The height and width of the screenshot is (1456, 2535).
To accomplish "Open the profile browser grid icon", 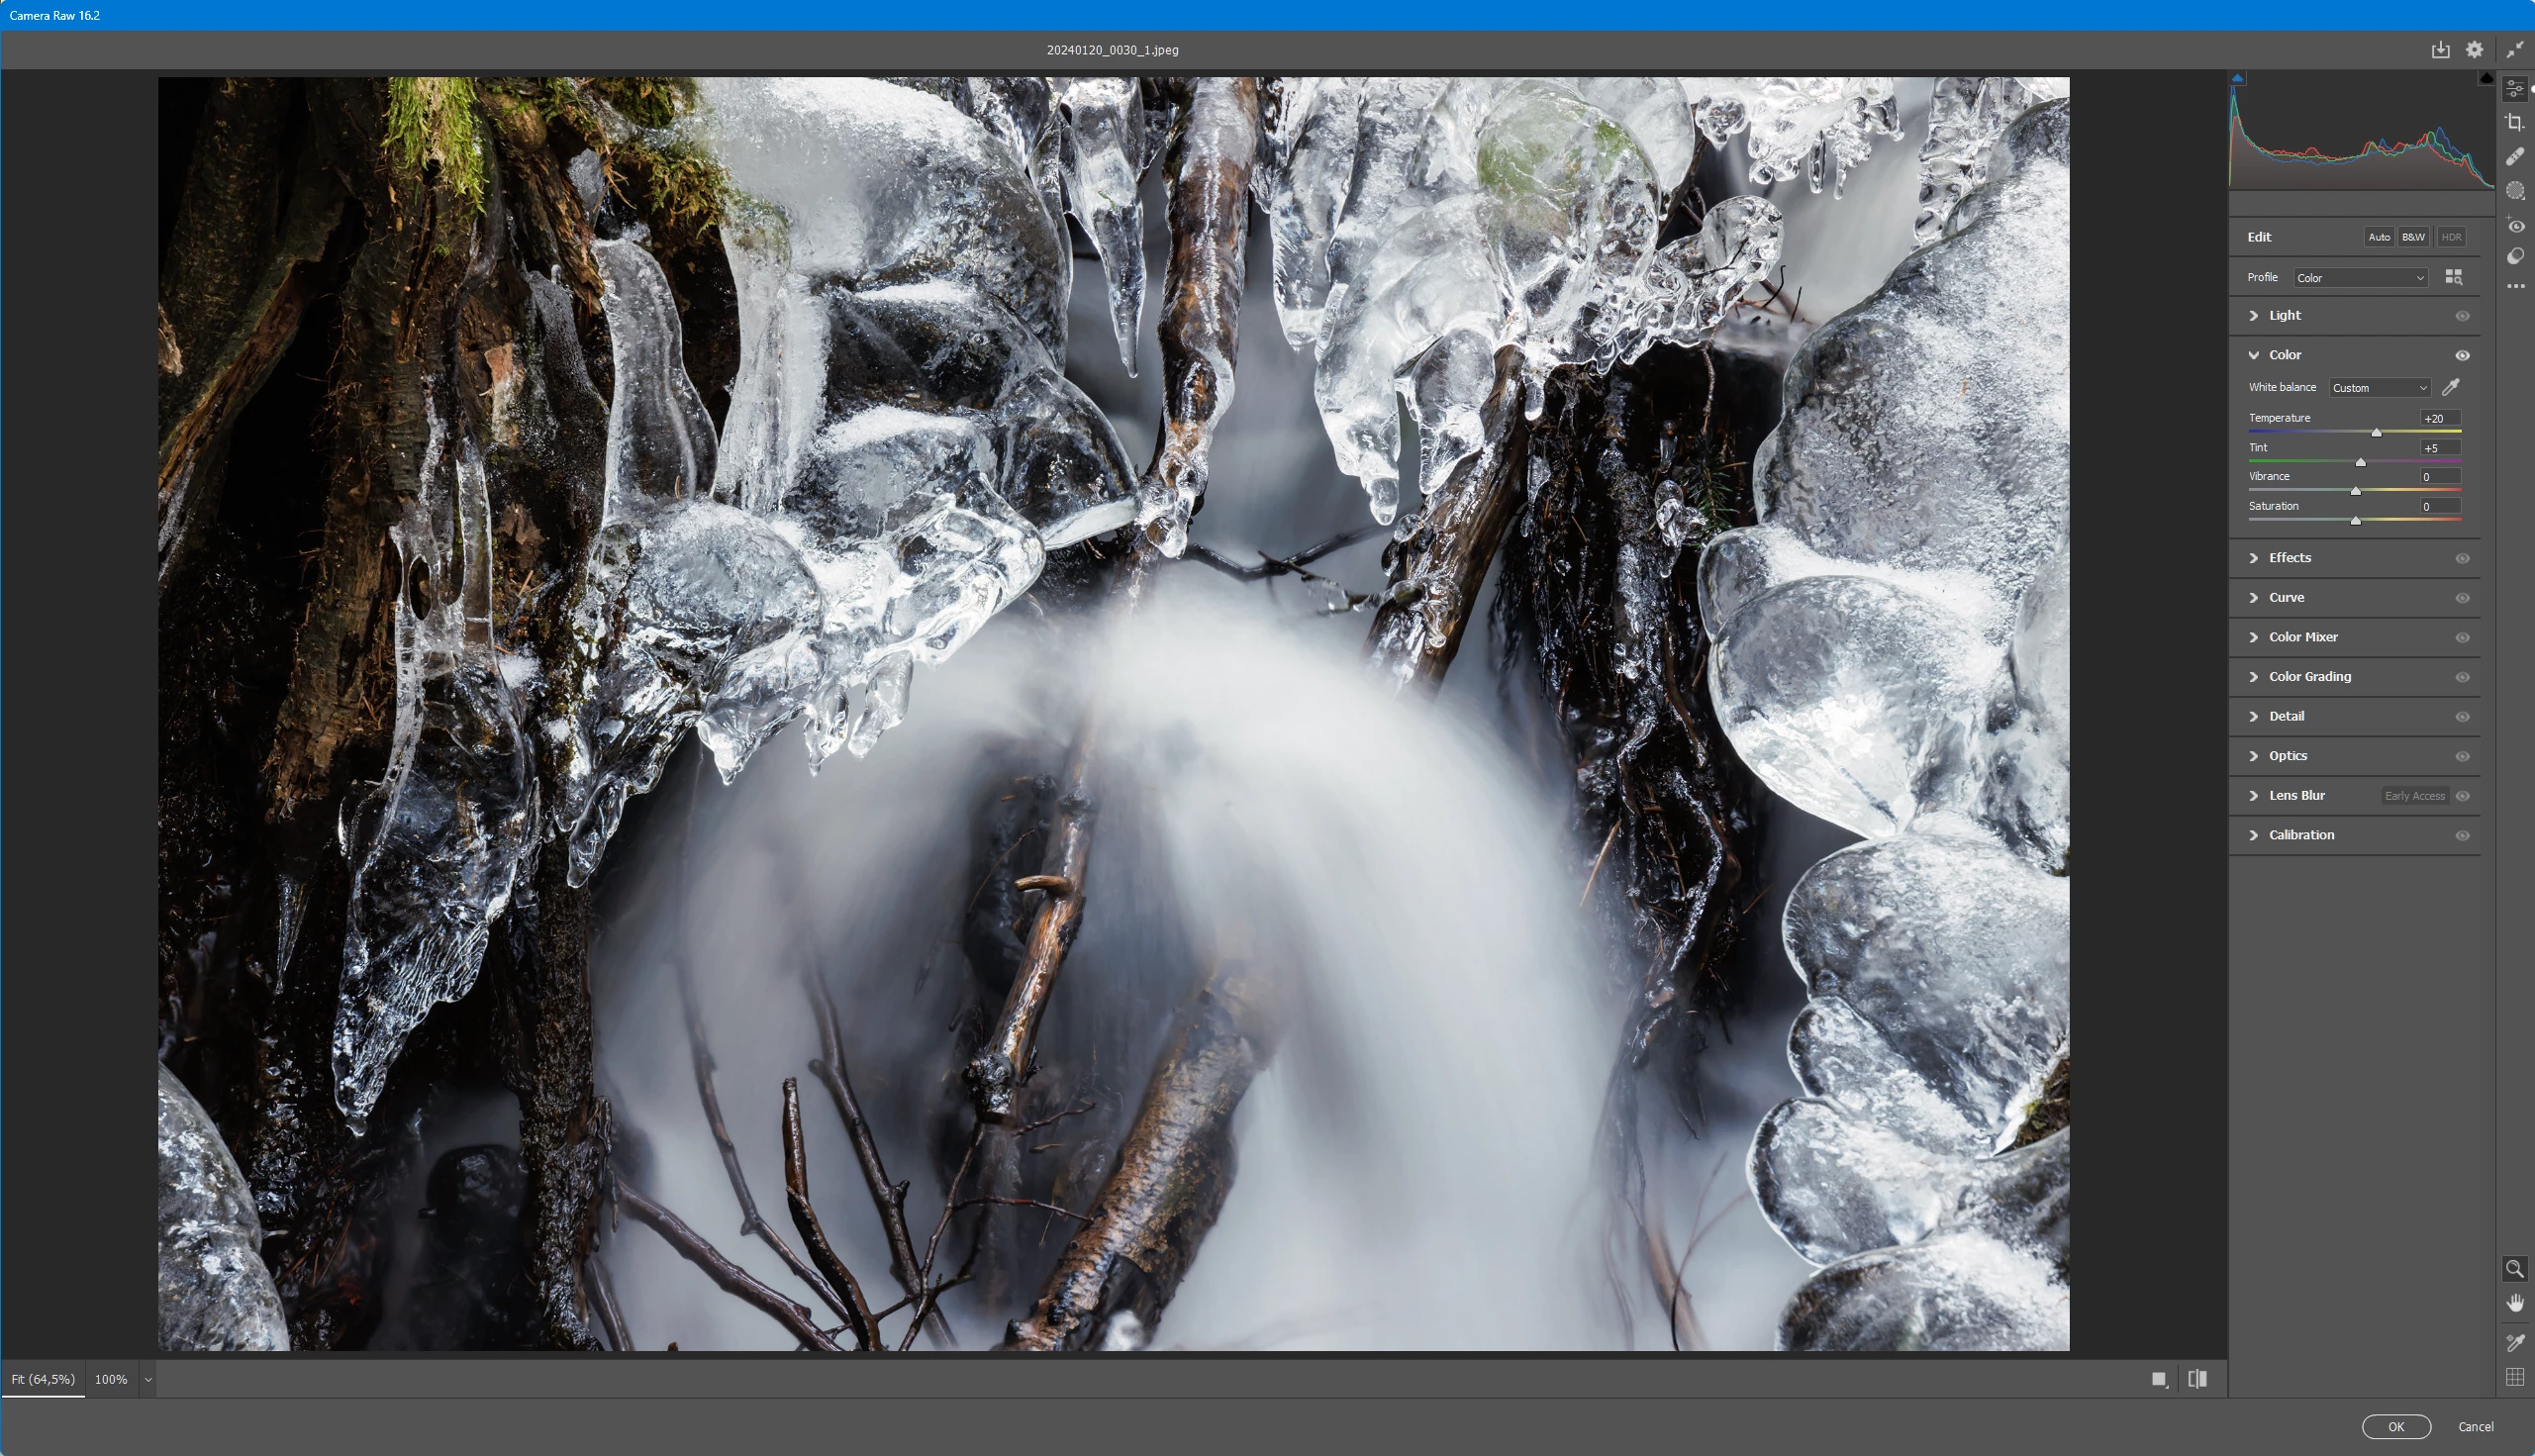I will [x=2453, y=277].
